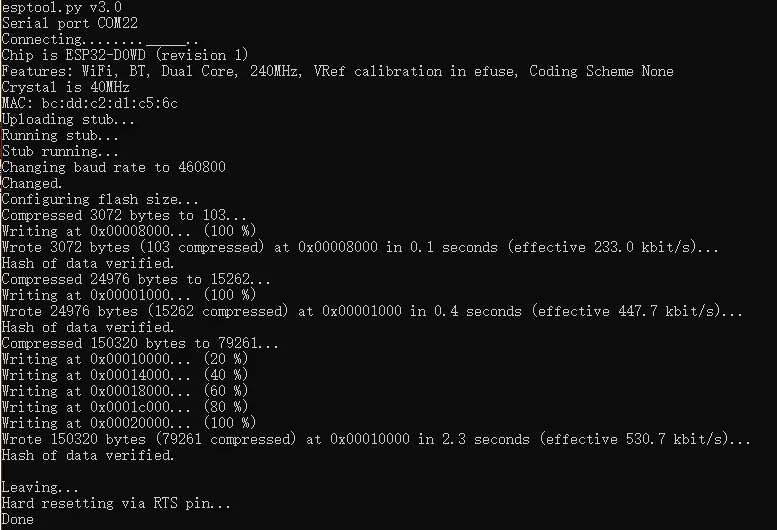Click the 'Writing at 0x00001000...' line
The width and height of the screenshot is (777, 530).
pyautogui.click(x=129, y=295)
